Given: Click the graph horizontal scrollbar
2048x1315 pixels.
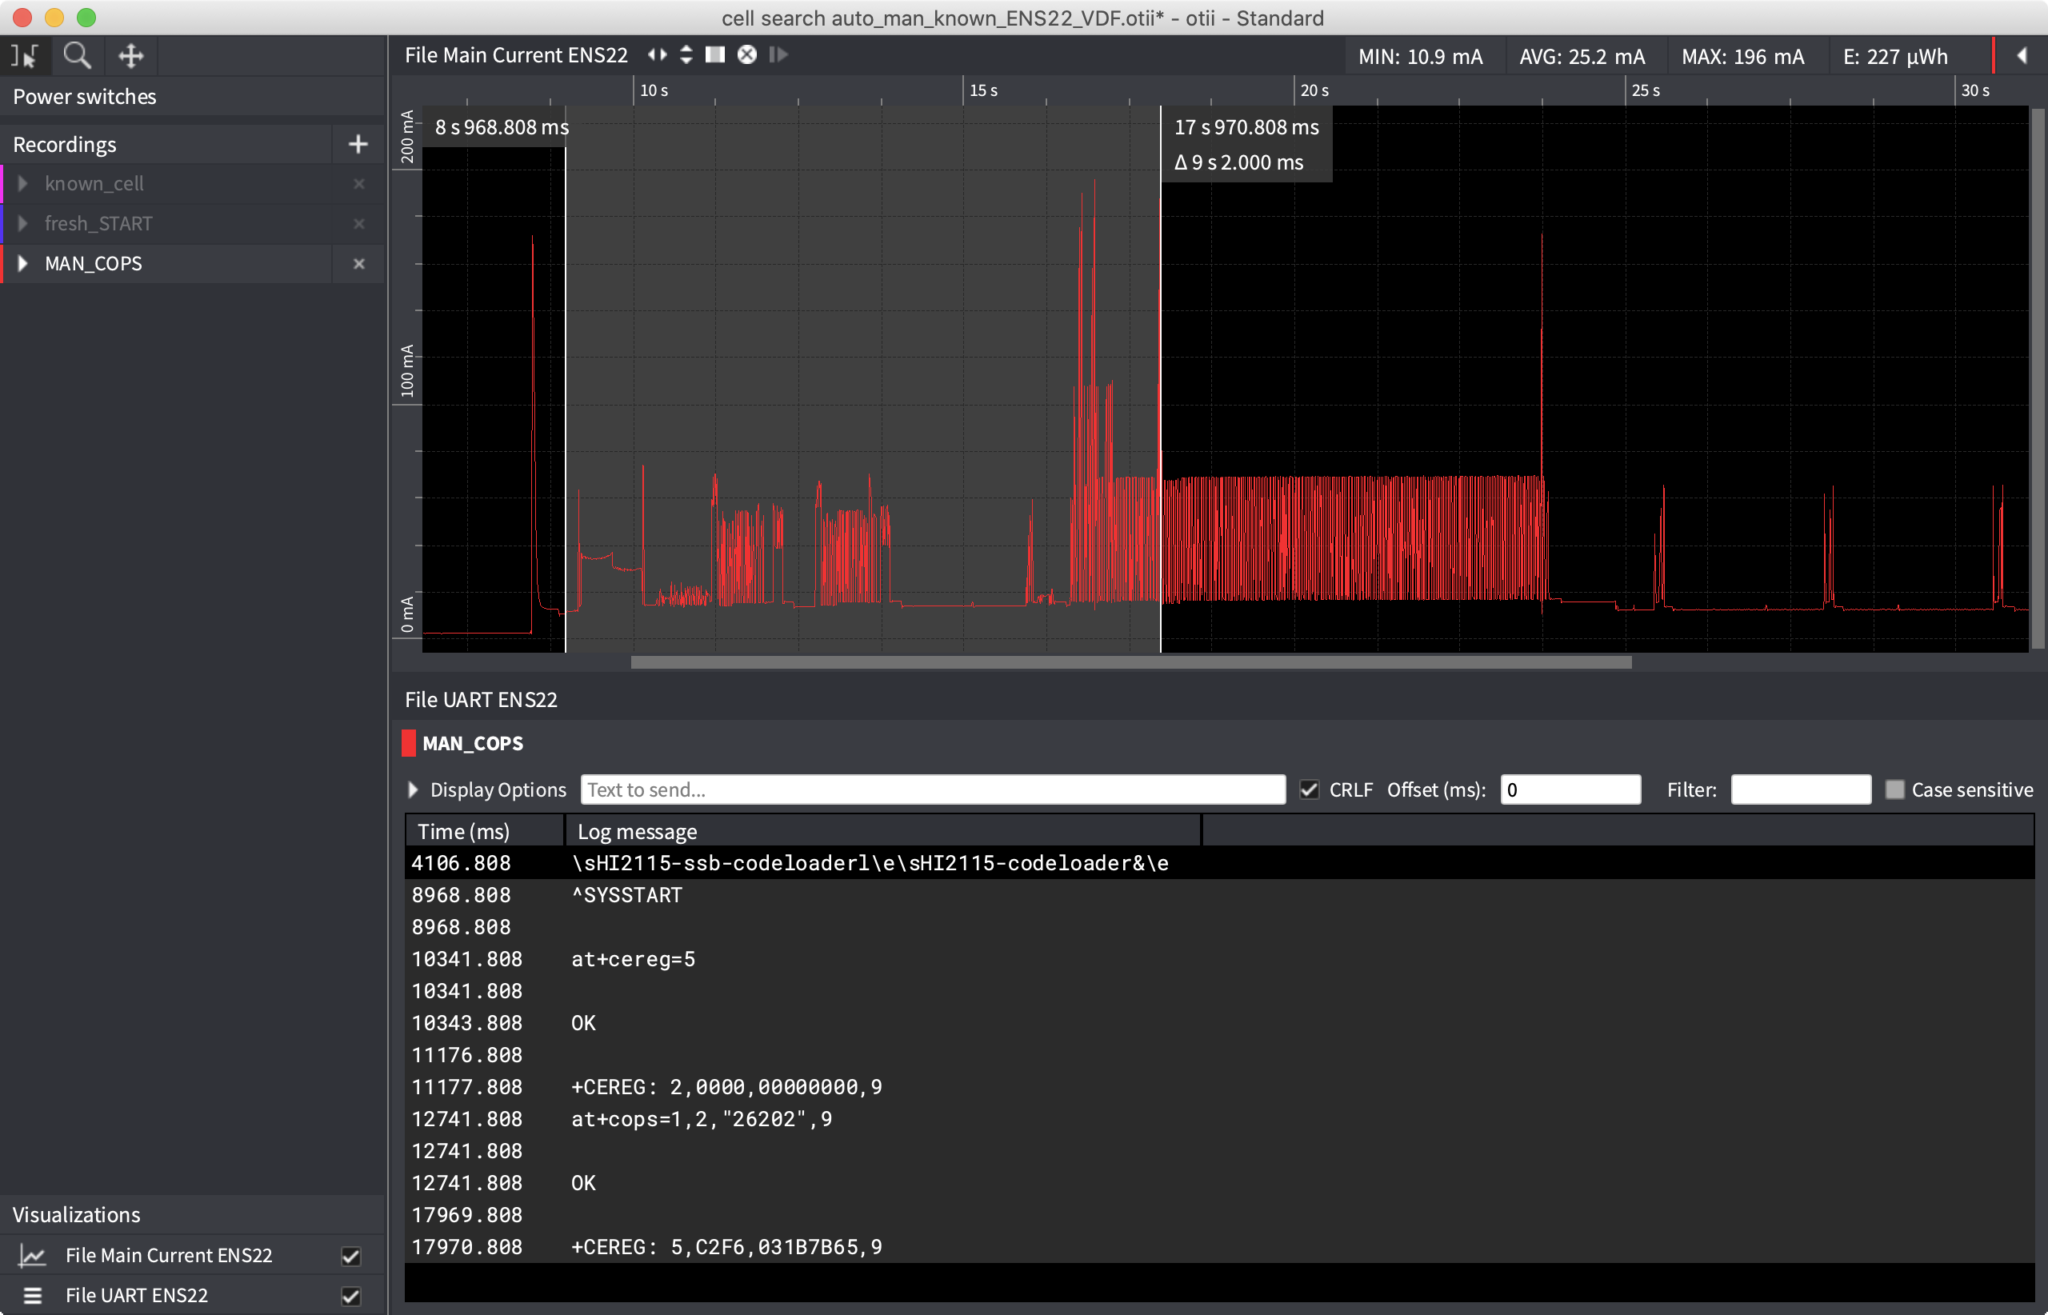Looking at the screenshot, I should click(1131, 662).
